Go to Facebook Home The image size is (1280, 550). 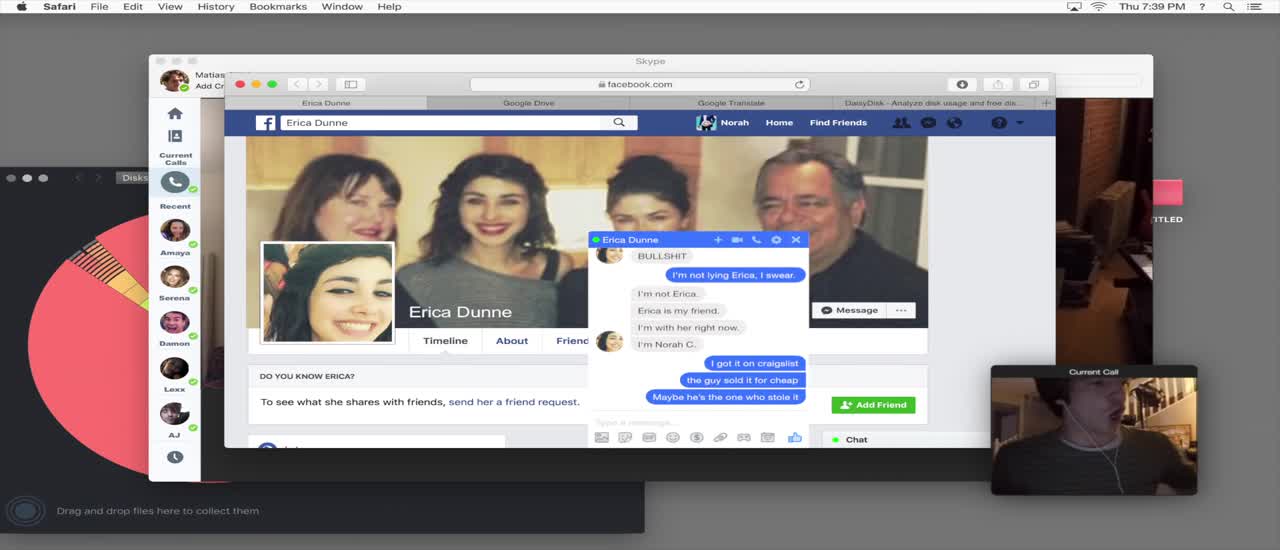(779, 123)
